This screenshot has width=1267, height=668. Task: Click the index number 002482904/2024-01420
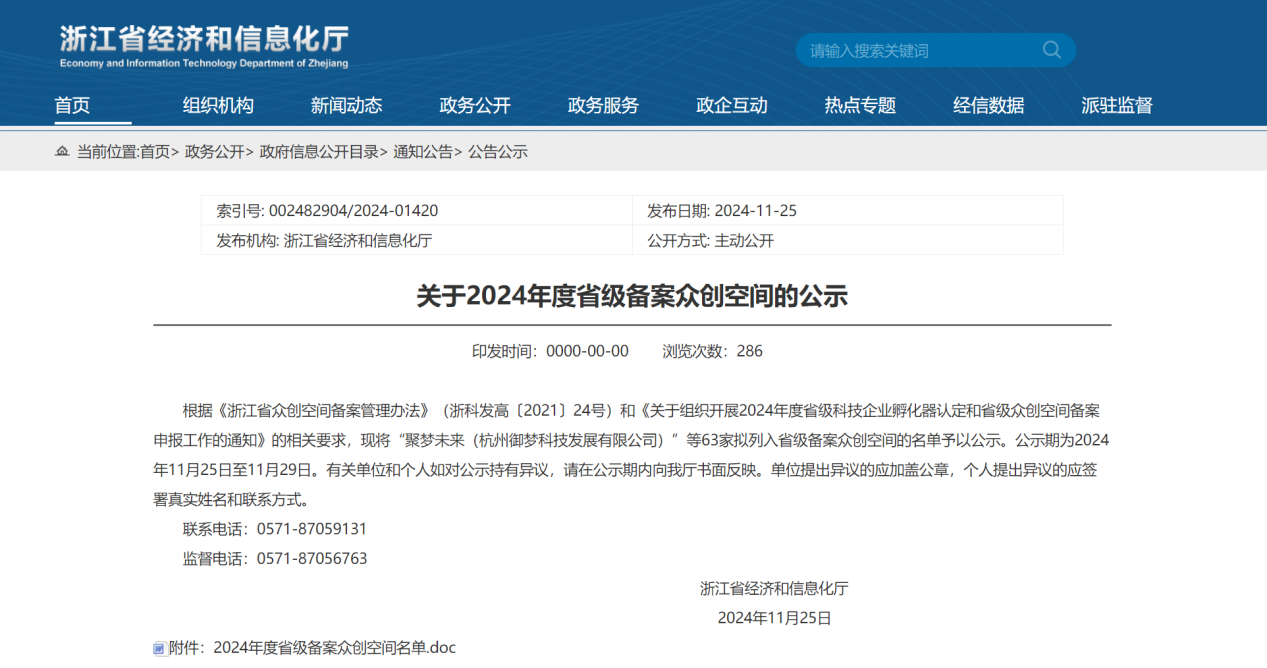[353, 211]
